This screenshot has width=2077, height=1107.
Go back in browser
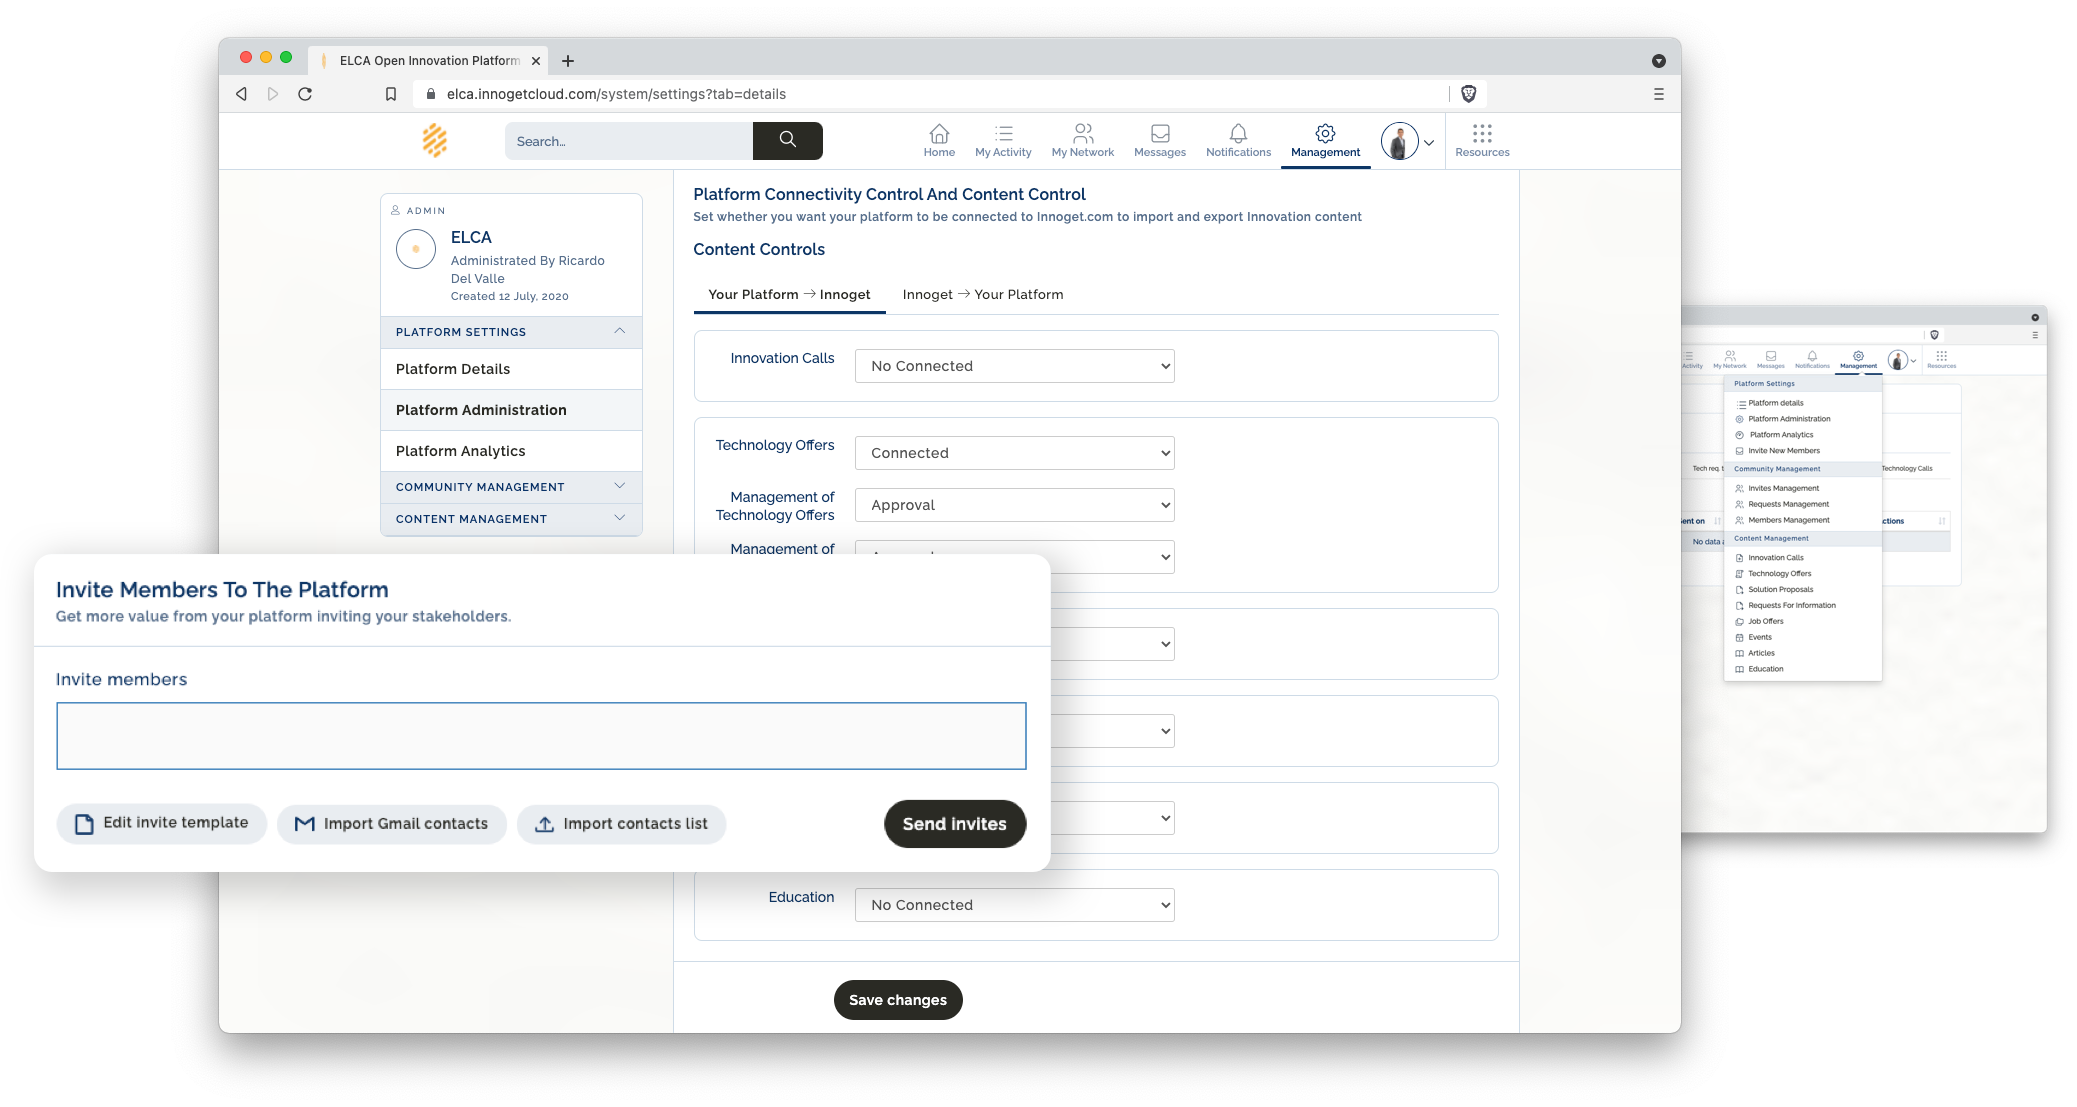point(241,94)
